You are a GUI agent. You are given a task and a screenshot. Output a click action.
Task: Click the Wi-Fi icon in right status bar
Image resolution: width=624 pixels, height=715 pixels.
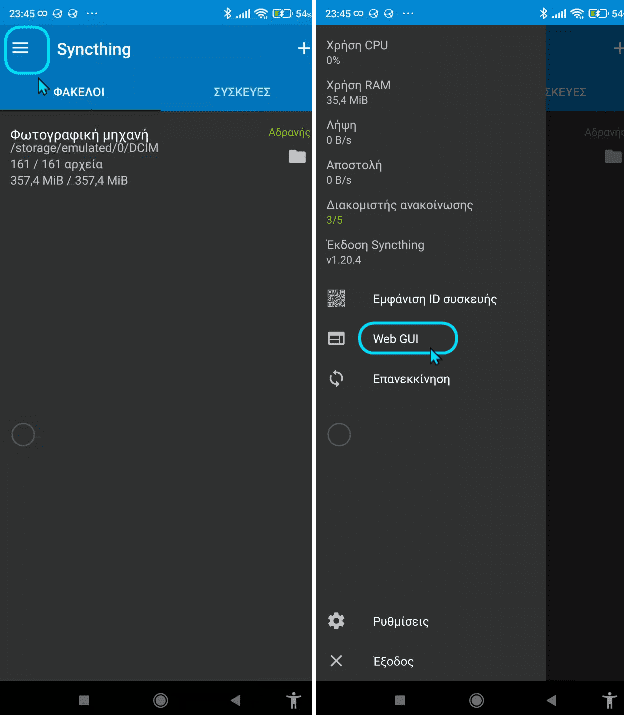coord(577,13)
